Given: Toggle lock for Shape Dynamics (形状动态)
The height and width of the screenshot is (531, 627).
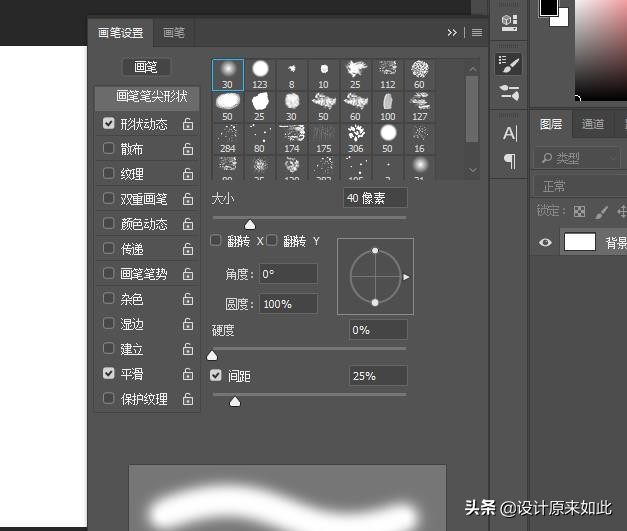Looking at the screenshot, I should (x=188, y=124).
